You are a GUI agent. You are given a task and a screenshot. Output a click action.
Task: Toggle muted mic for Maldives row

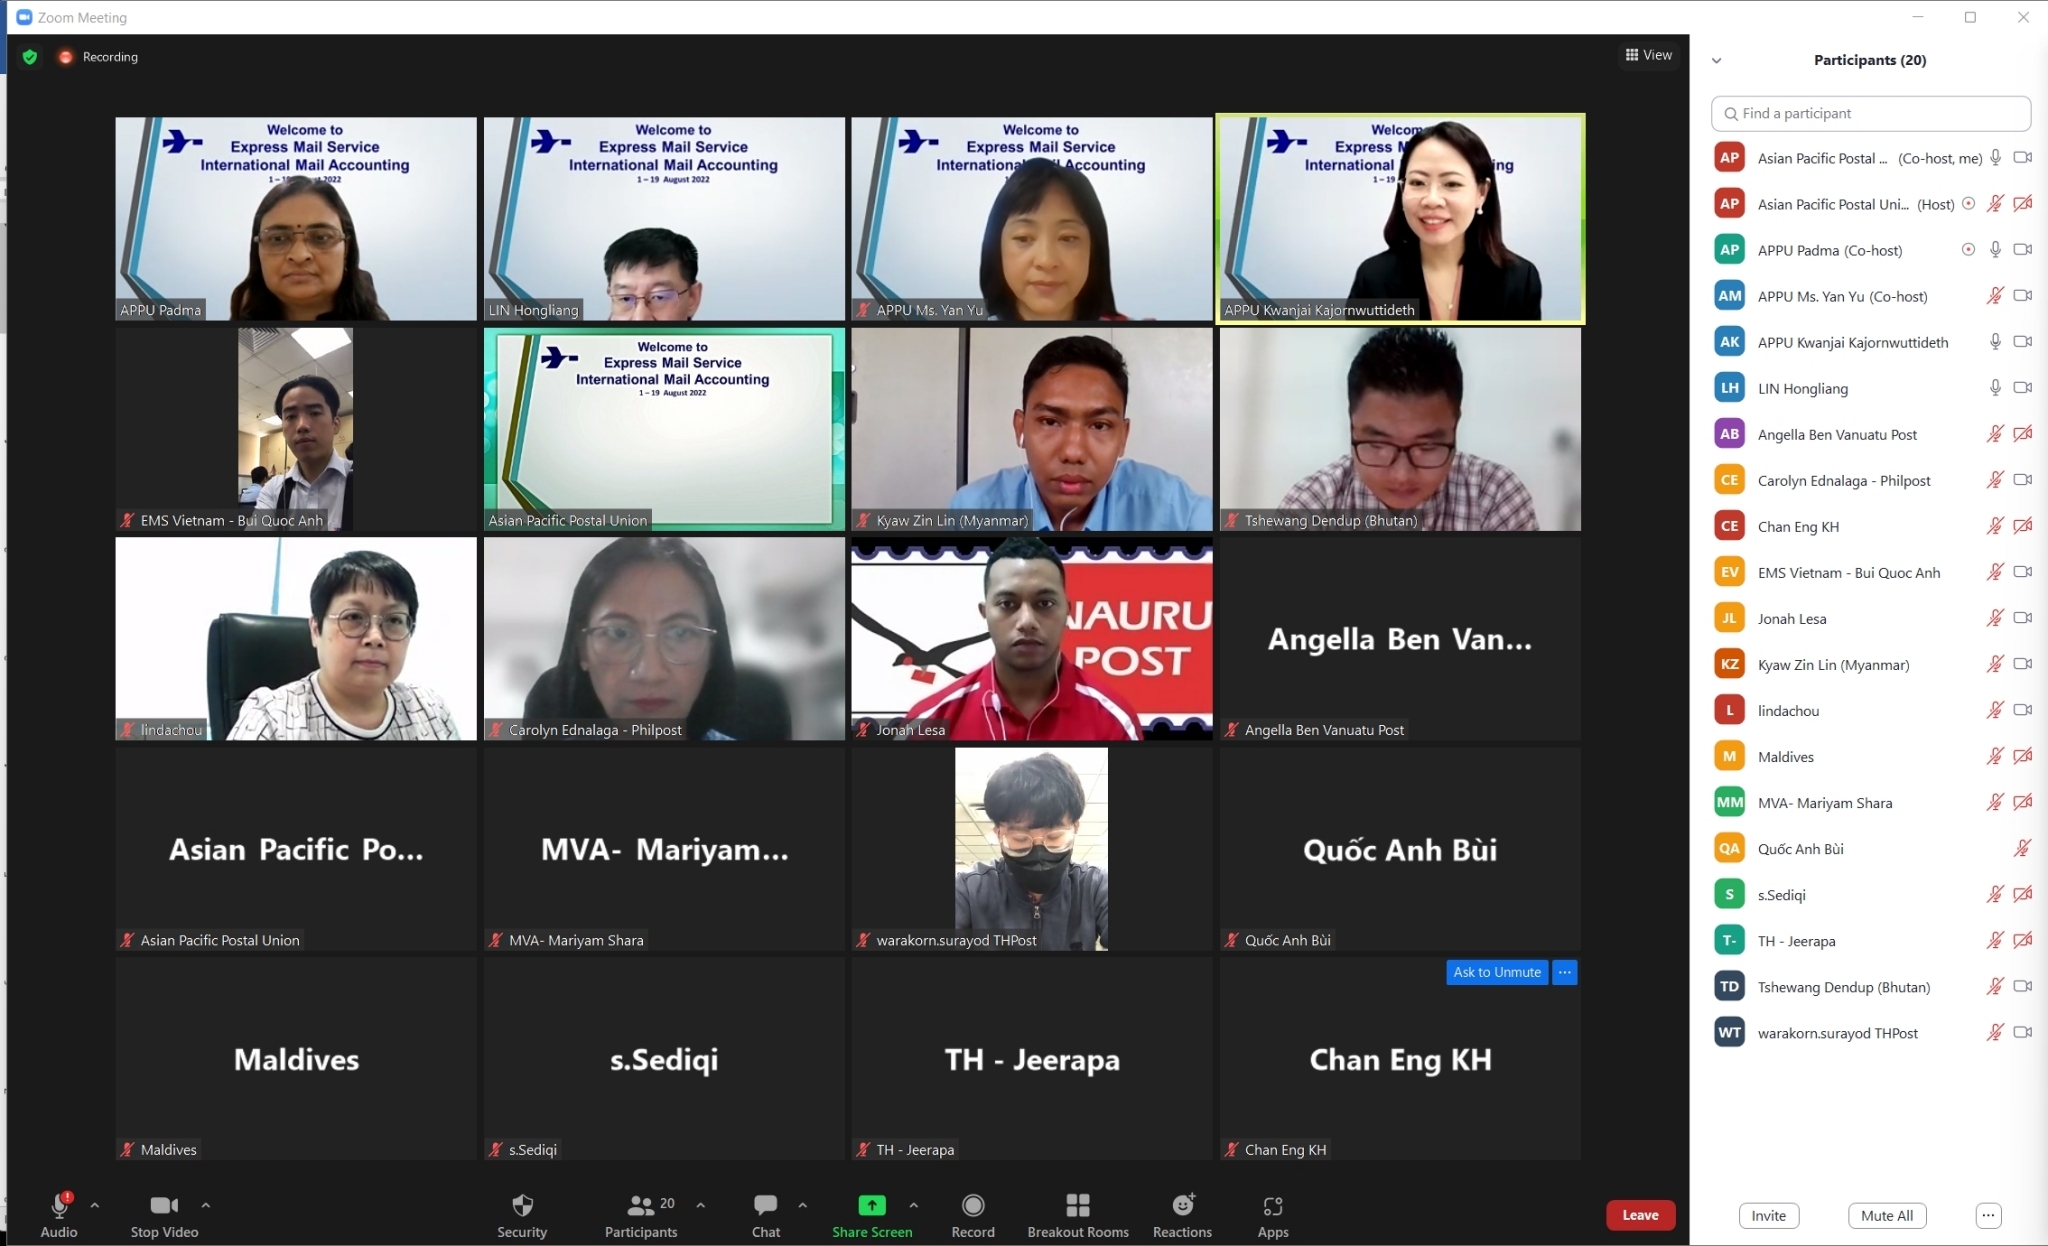tap(1995, 756)
